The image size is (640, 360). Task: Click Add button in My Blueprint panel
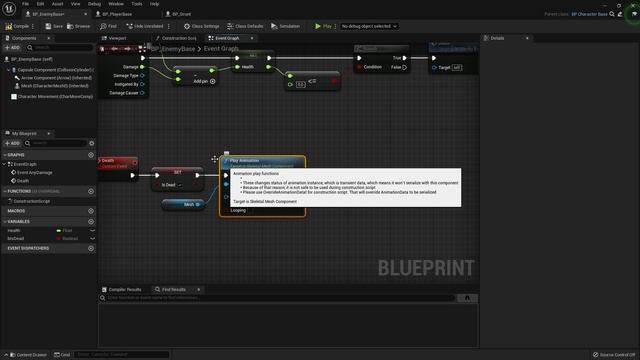[x=12, y=143]
